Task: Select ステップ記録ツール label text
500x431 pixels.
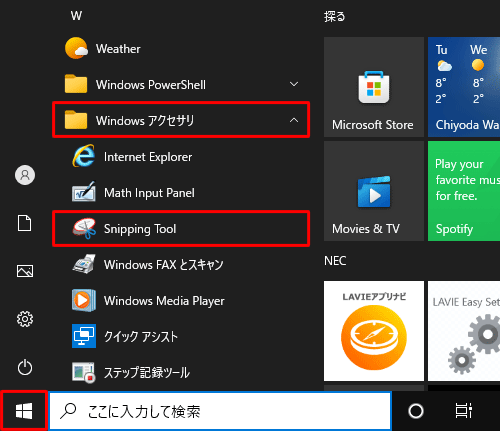Action: tap(147, 373)
